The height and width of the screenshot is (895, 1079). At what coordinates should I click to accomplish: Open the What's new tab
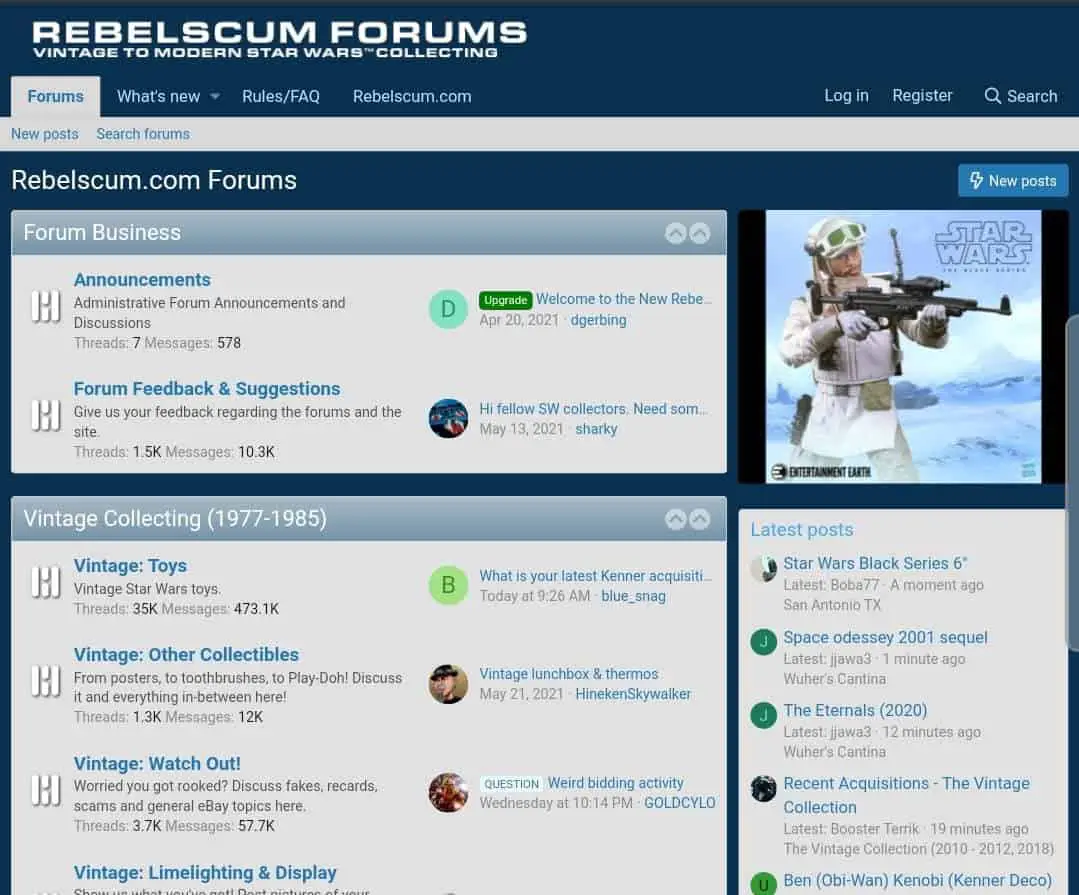click(158, 96)
